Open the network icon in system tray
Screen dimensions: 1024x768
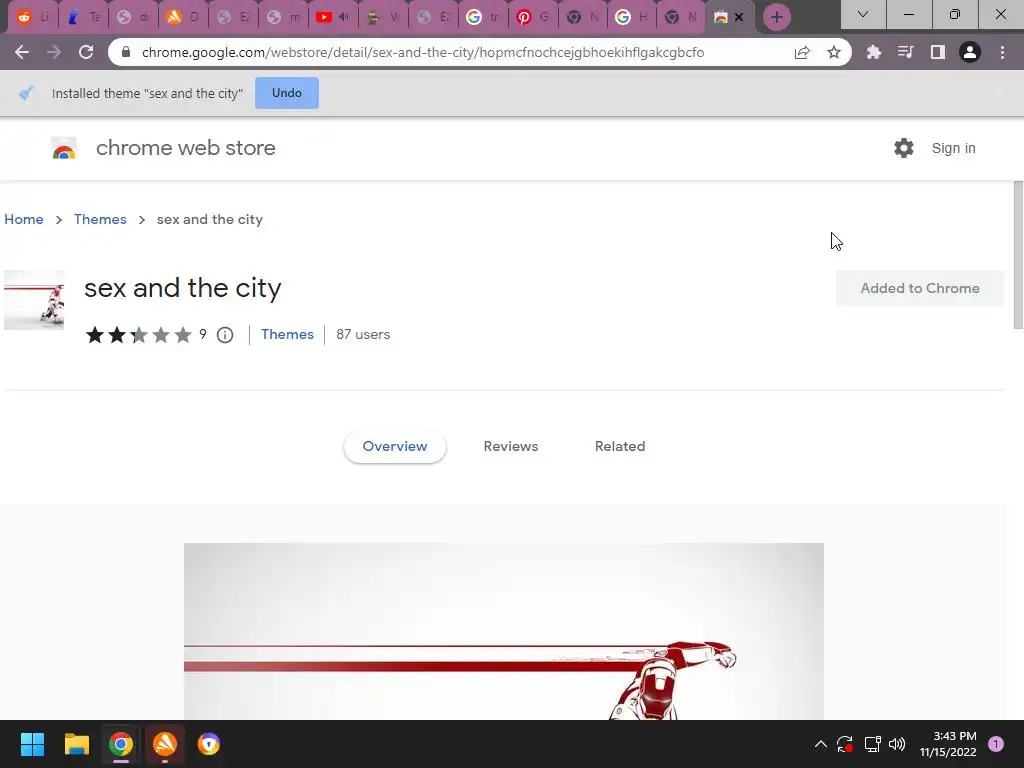[872, 744]
